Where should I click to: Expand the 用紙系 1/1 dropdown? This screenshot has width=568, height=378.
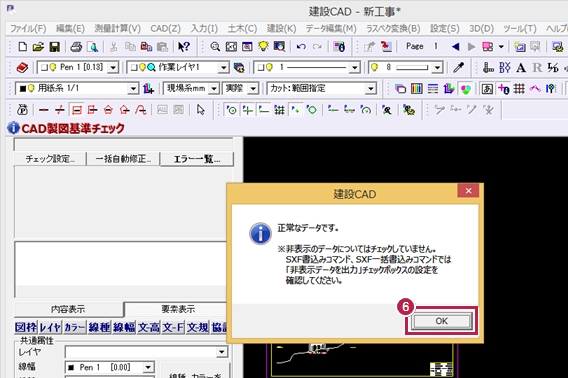[x=133, y=88]
